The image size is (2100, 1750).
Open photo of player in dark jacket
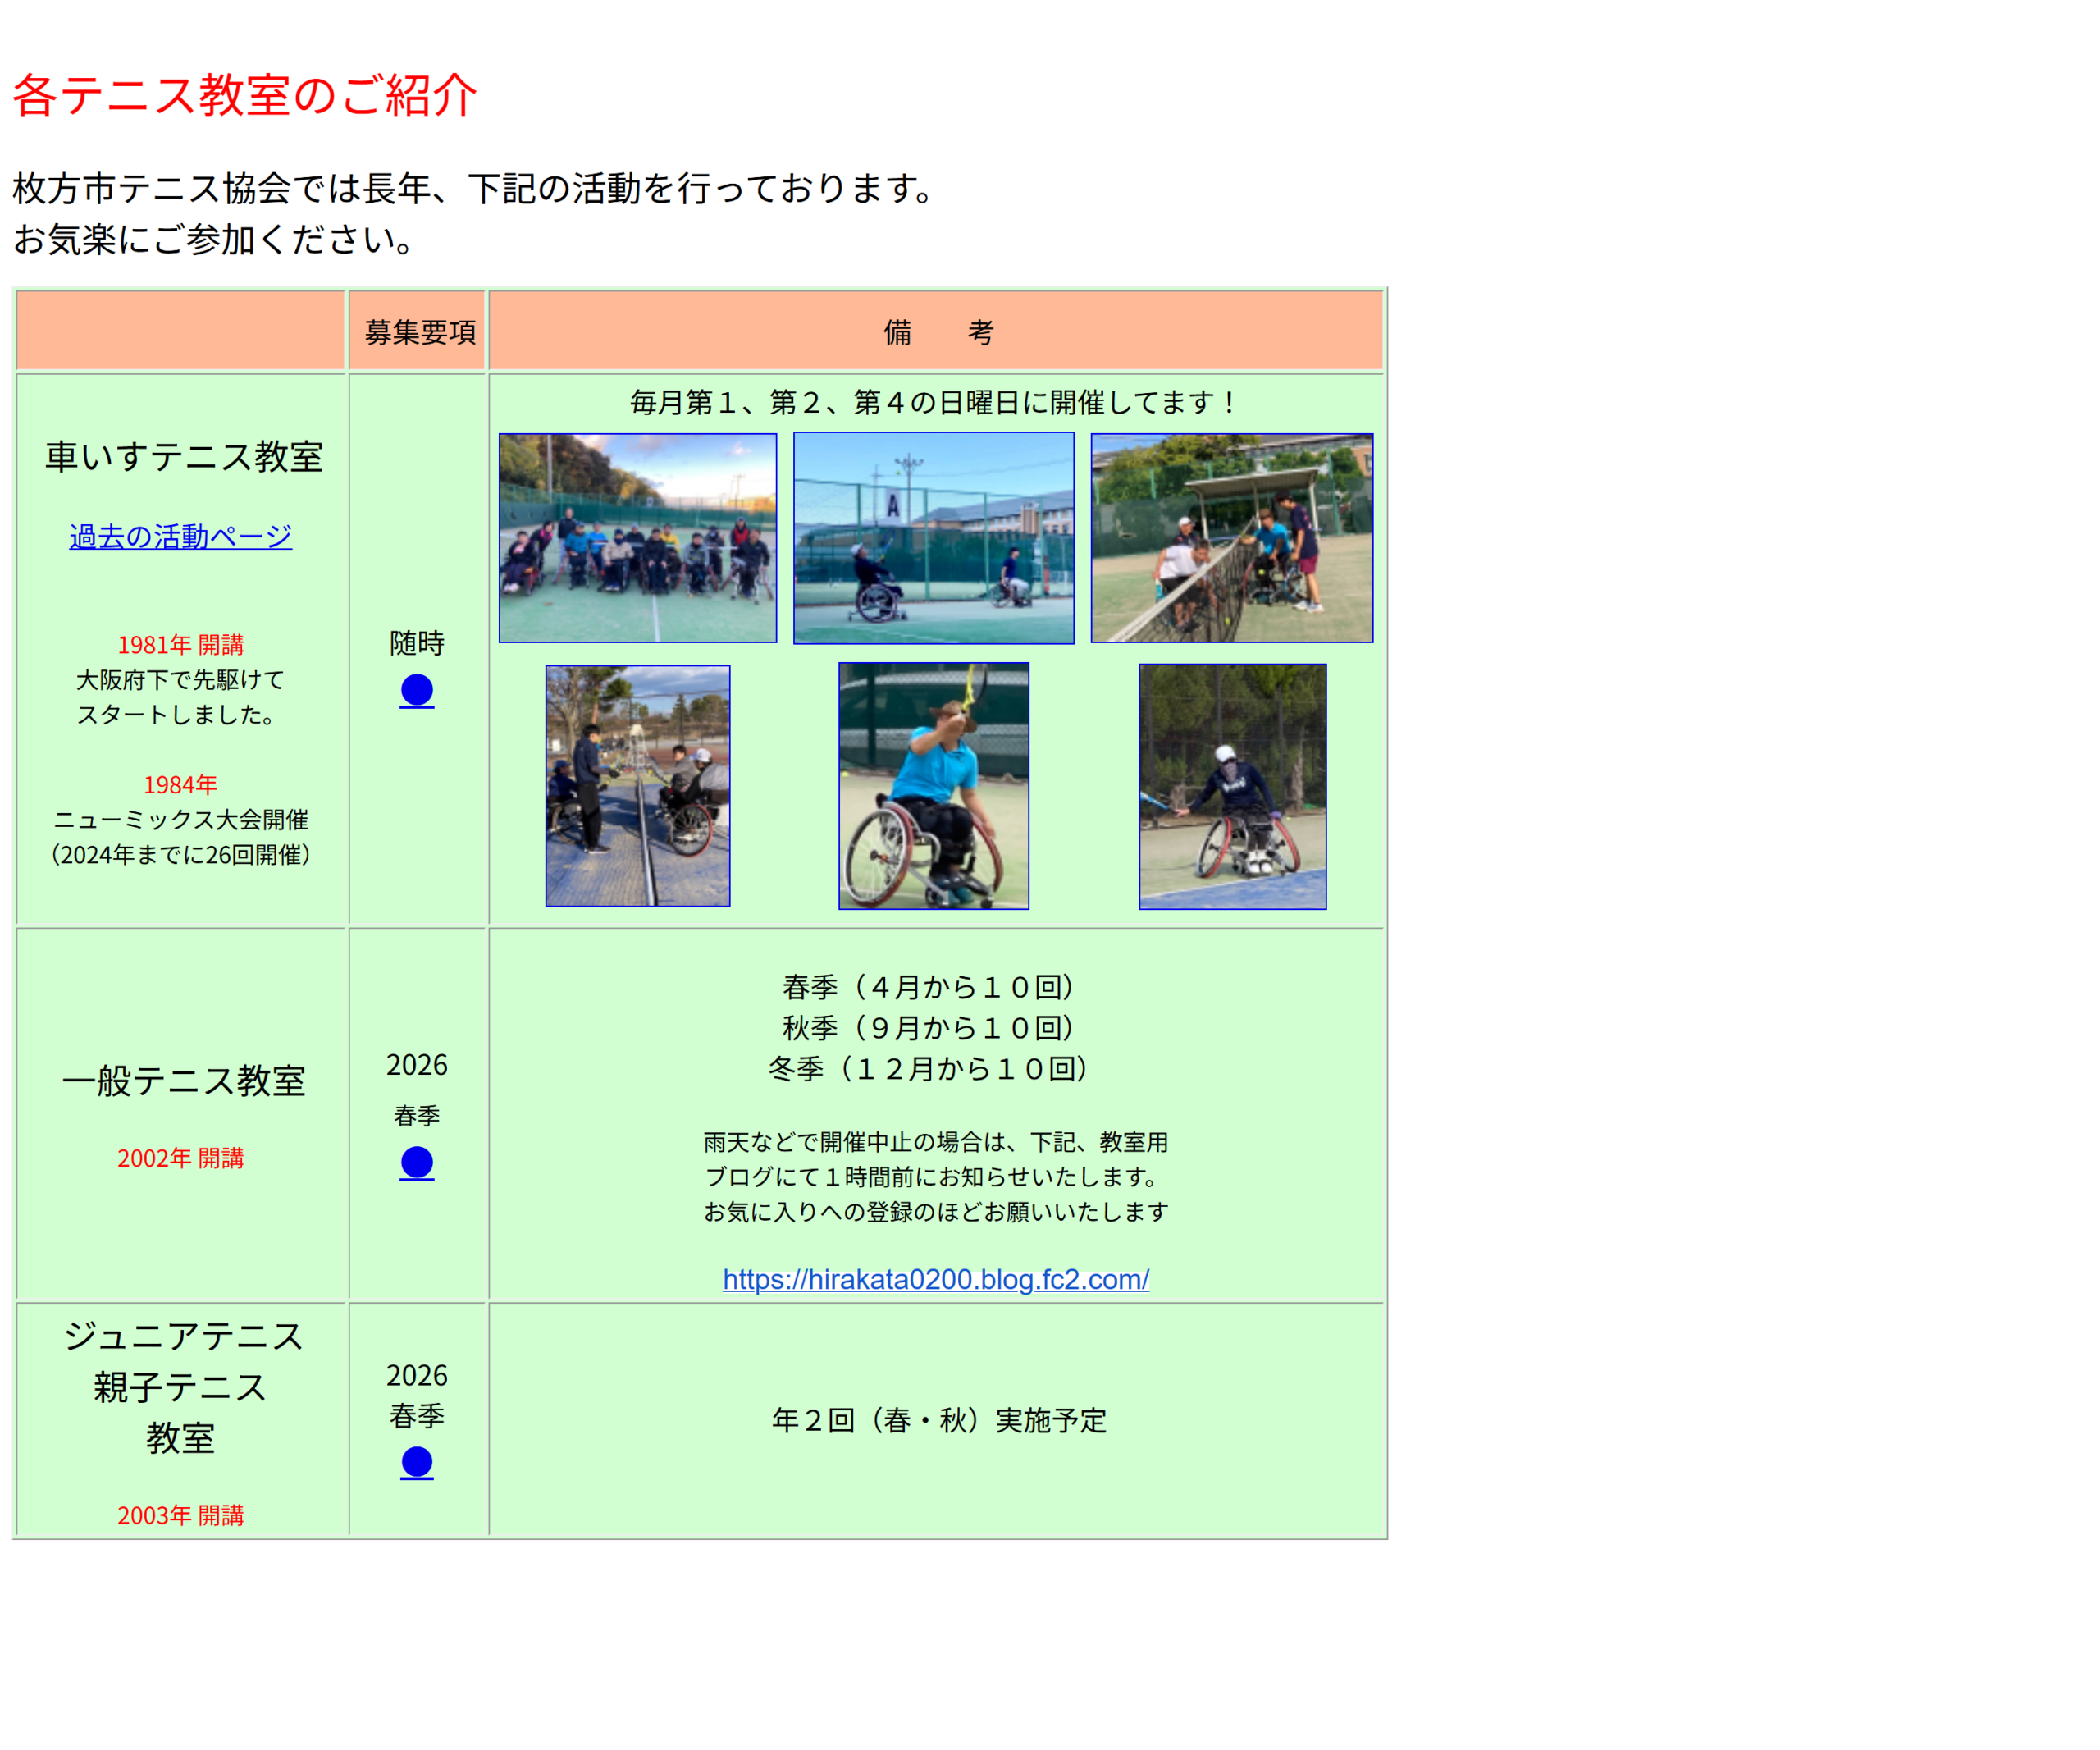pos(1233,786)
